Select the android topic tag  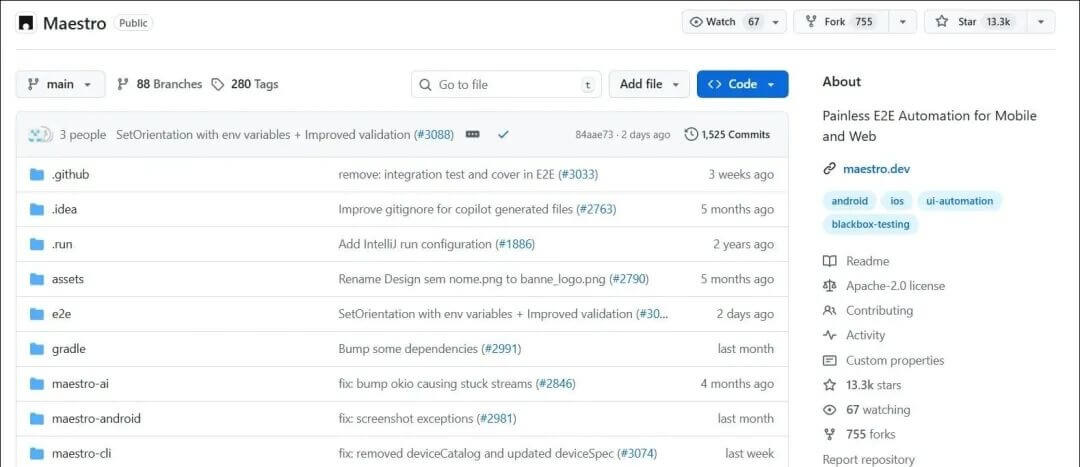pyautogui.click(x=849, y=201)
